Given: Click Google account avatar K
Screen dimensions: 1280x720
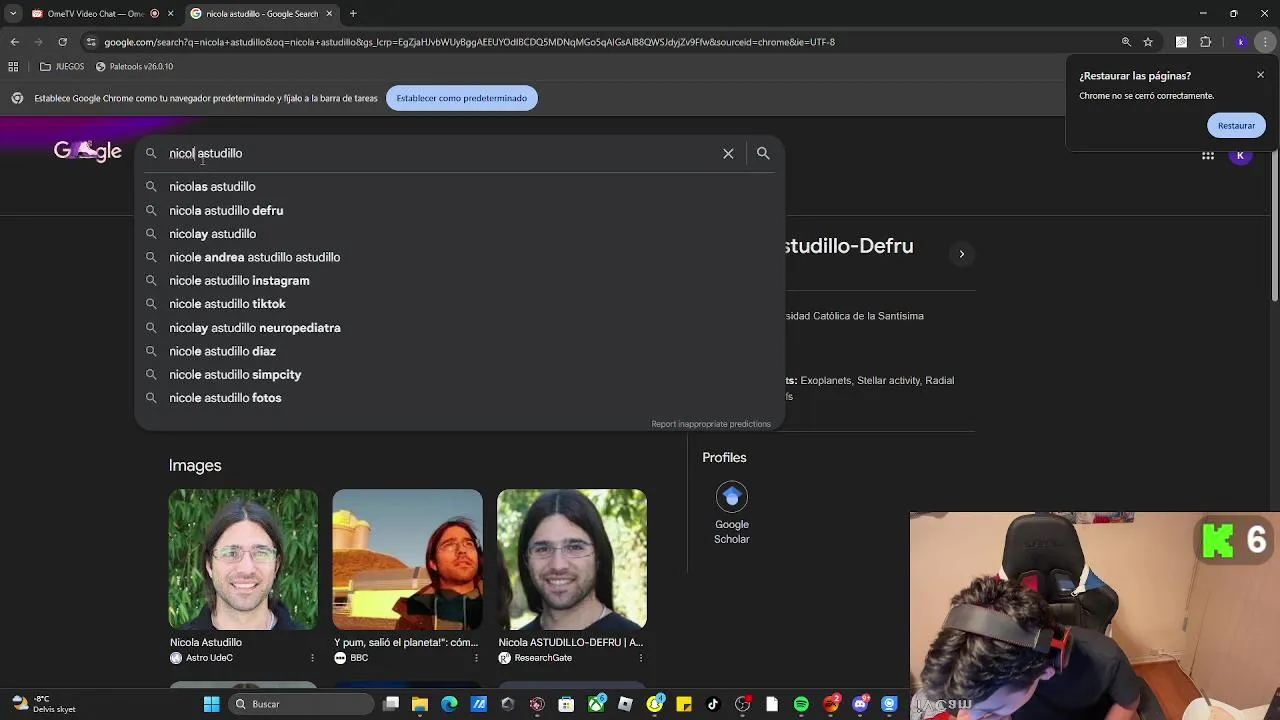Looking at the screenshot, I should point(1240,155).
